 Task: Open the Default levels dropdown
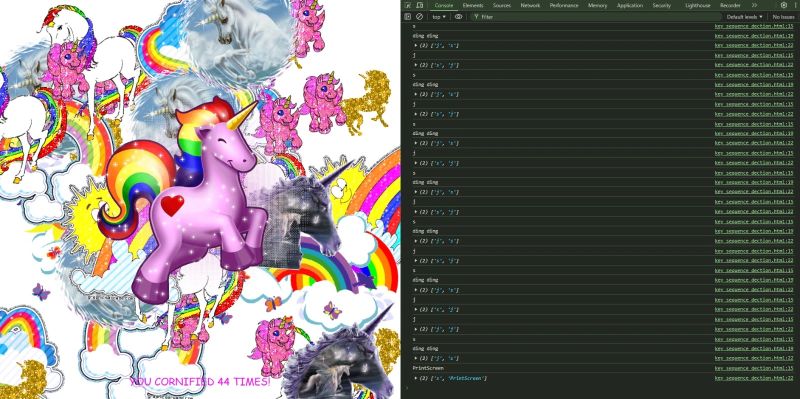[x=745, y=17]
